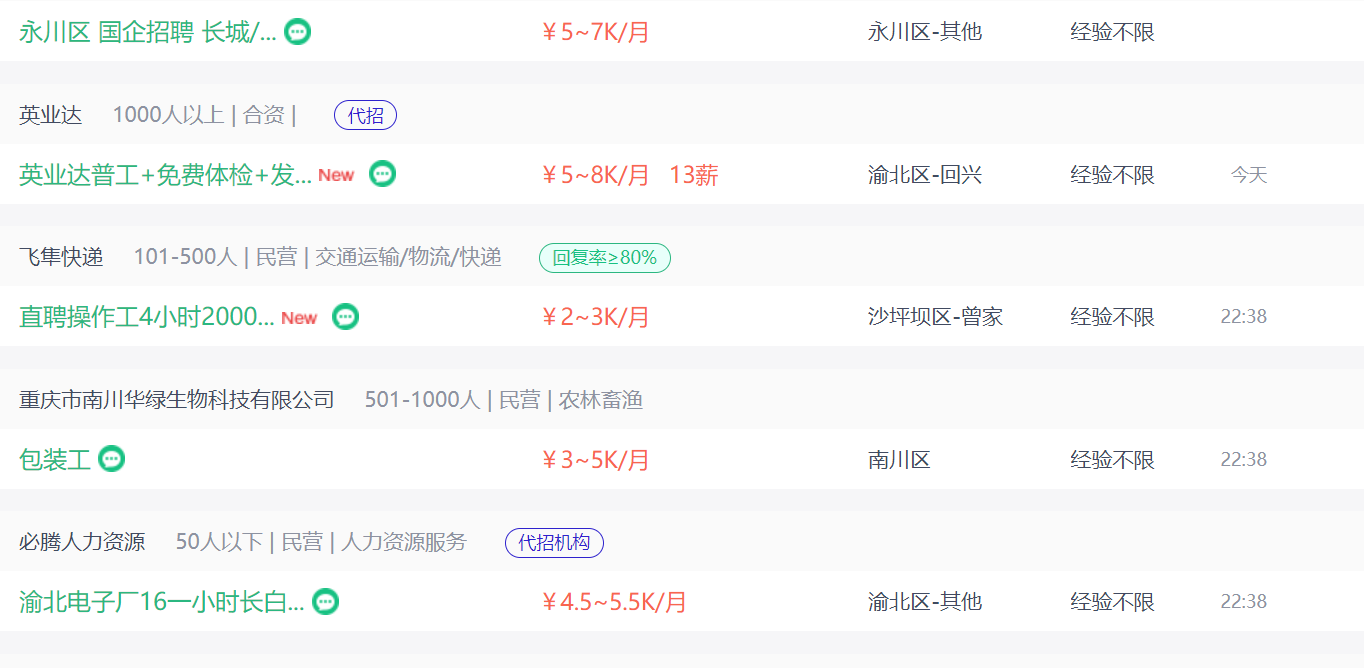1364x668 pixels.
Task: Open chat icon beside 永川区 国企招聘 job
Action: click(297, 31)
